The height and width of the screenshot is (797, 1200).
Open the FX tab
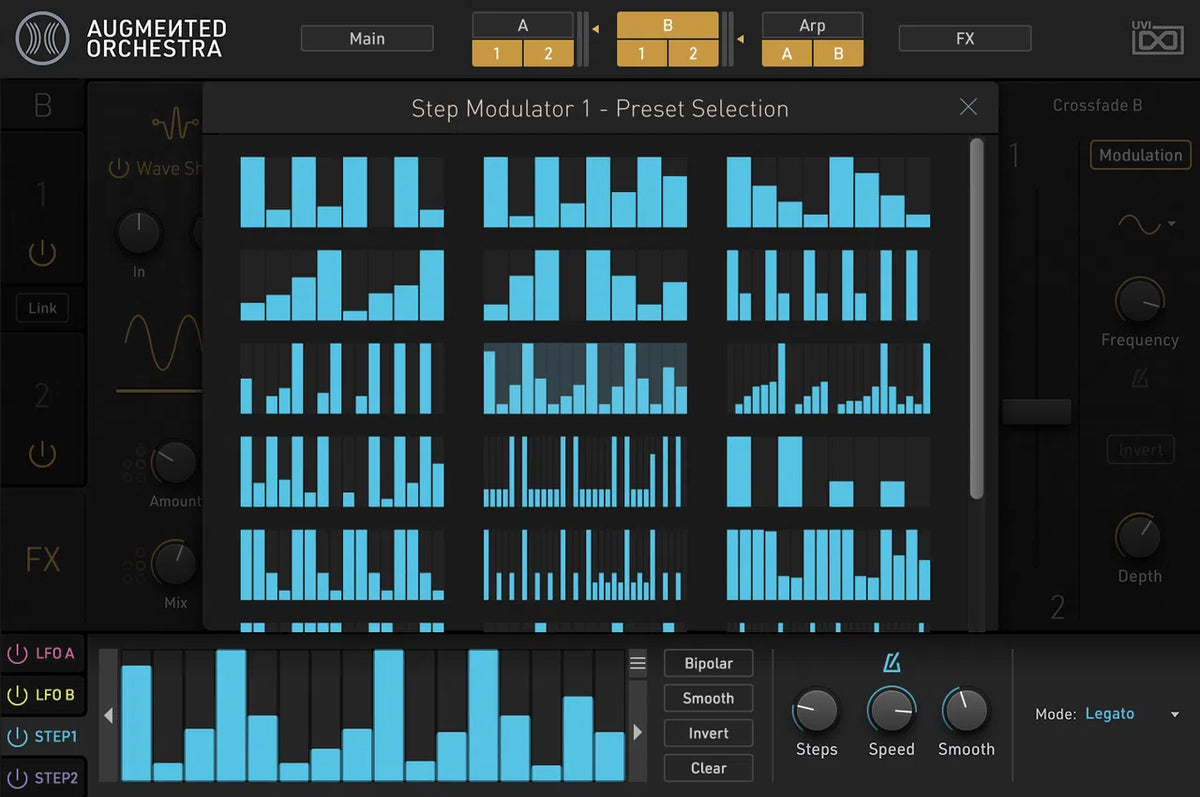(964, 38)
